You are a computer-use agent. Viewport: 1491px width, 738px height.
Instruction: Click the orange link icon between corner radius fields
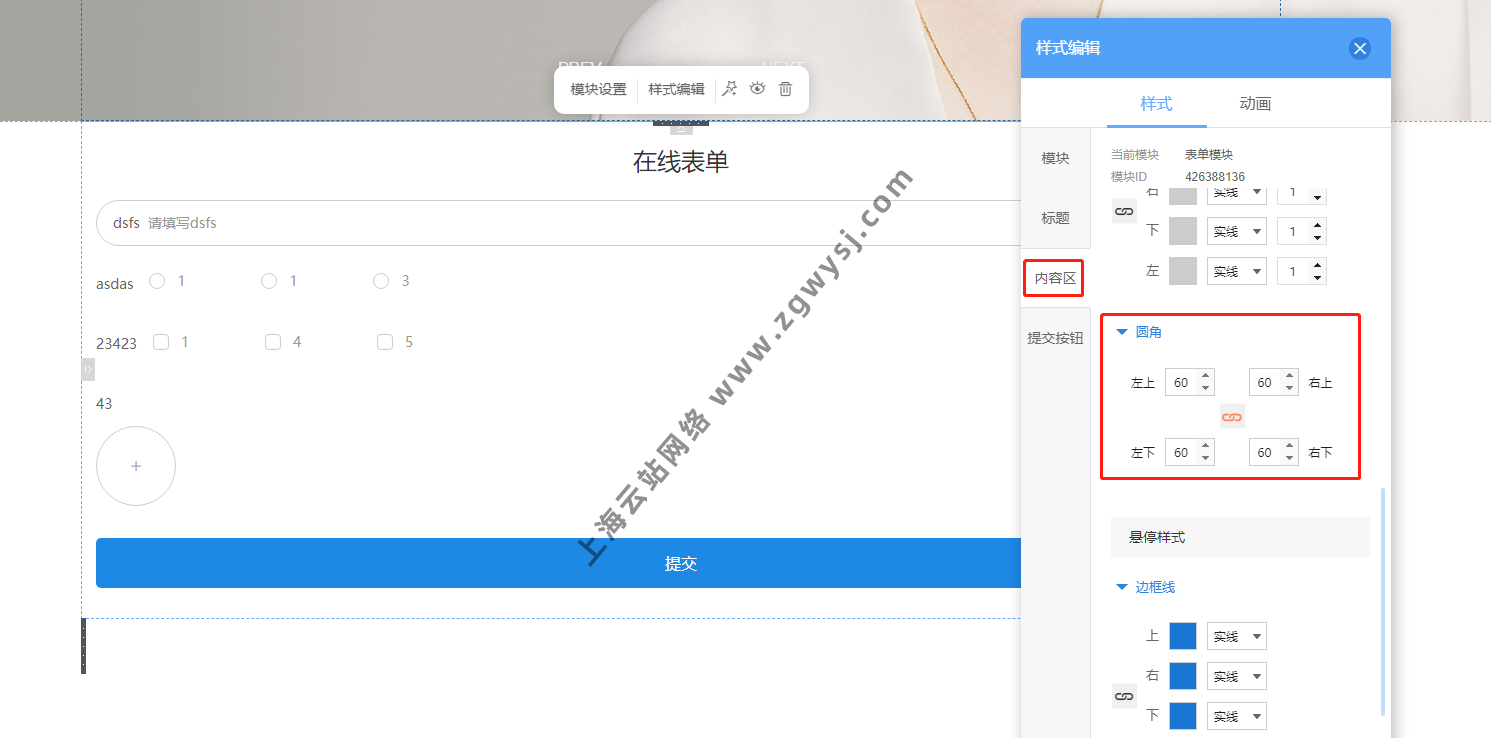click(1232, 417)
